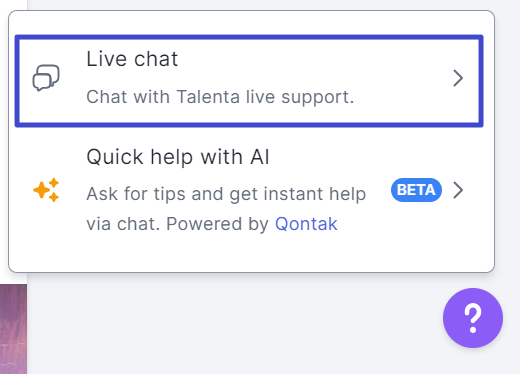
Task: Click "Chat with Talenta live support." text
Action: [x=220, y=97]
